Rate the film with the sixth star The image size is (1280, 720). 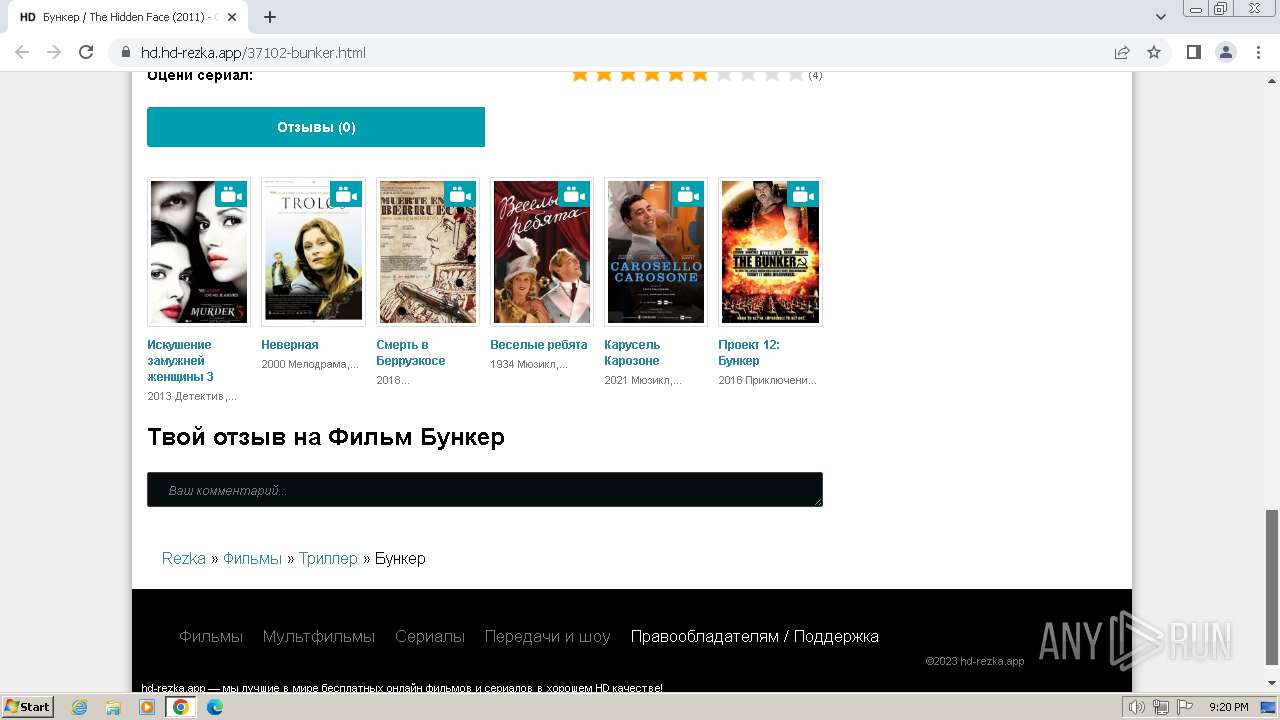coord(700,75)
